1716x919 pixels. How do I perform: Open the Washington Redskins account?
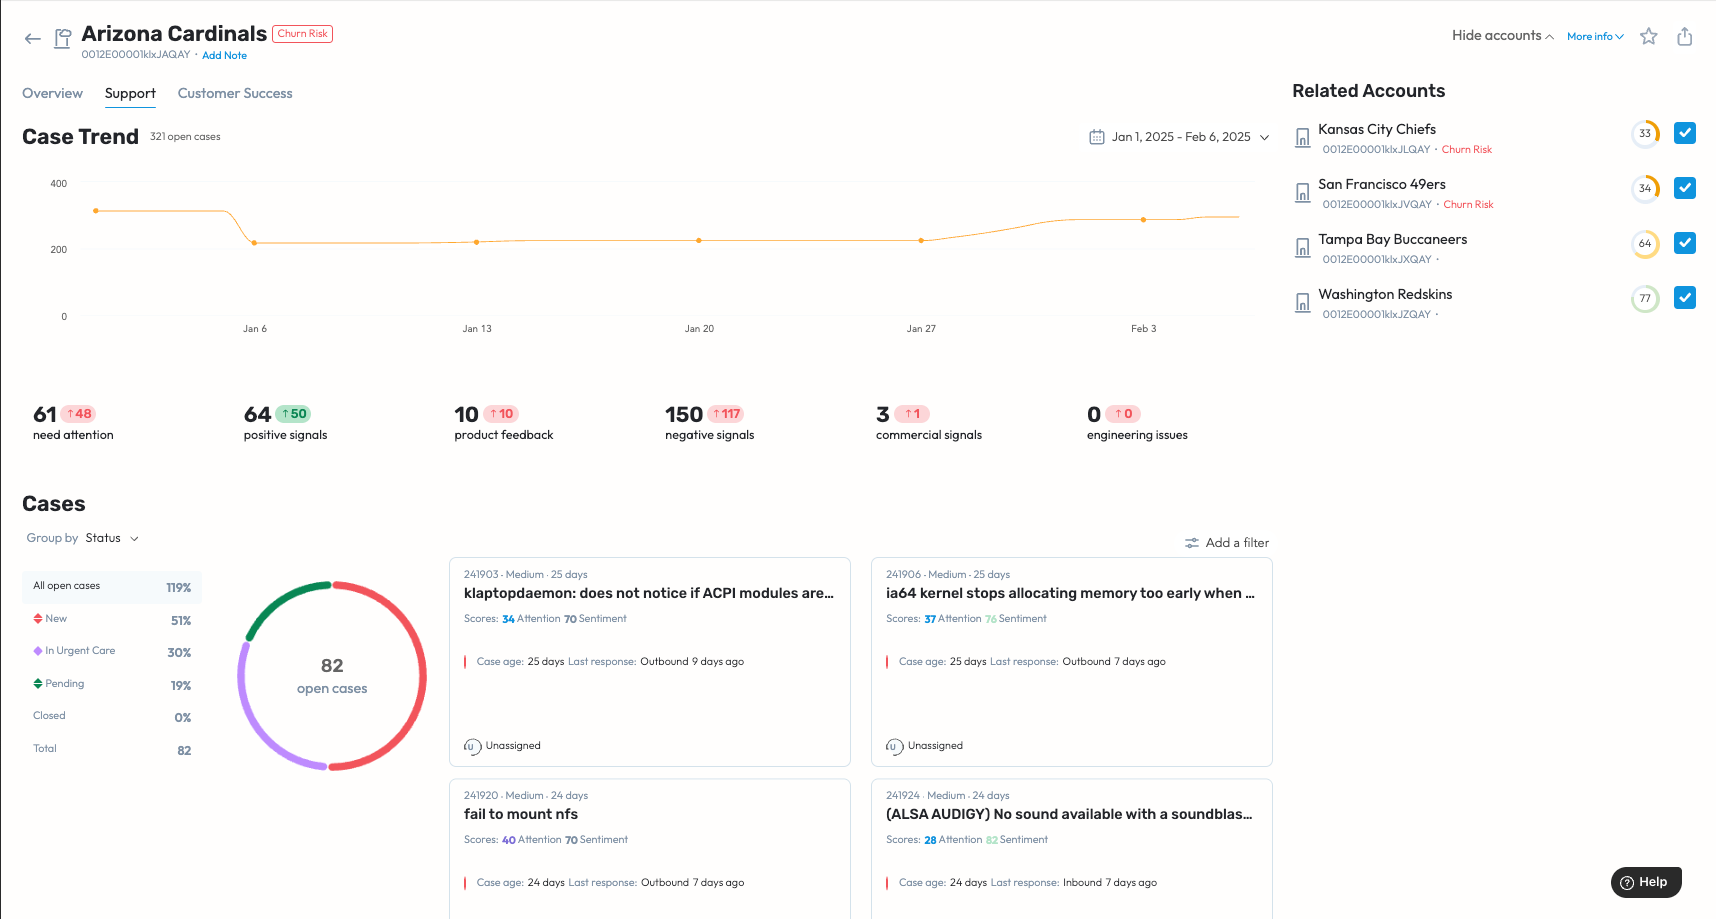tap(1385, 294)
